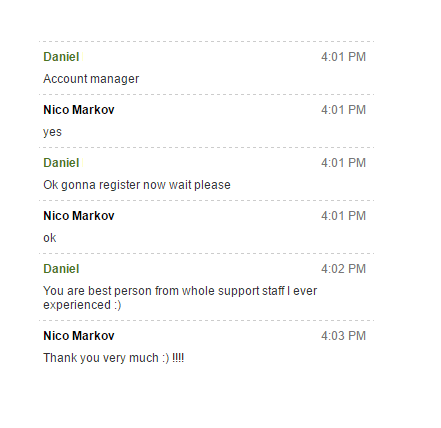Click the 4:02 PM timestamp
Screen dimensions: 441x428
[343, 269]
